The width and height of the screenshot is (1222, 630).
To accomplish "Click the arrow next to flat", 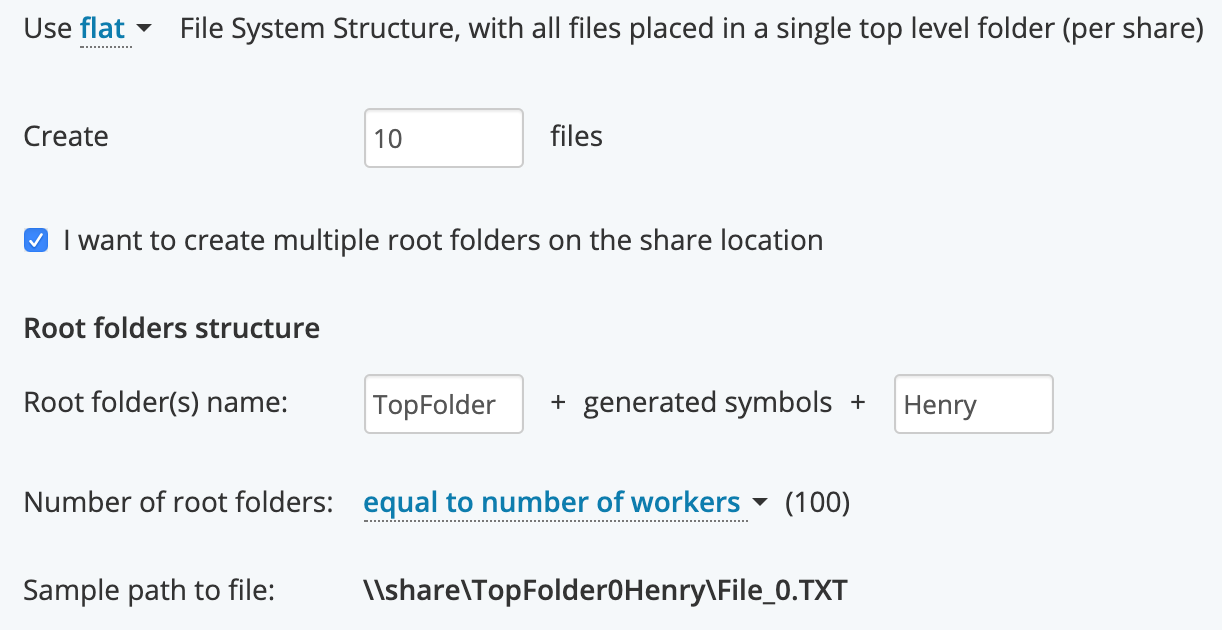I will [143, 30].
